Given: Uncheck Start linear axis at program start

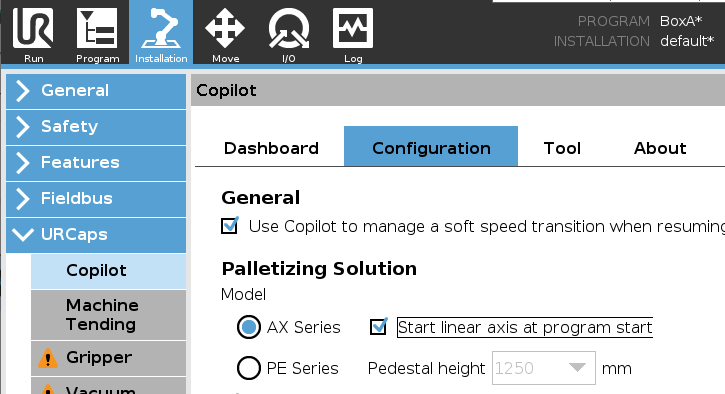Looking at the screenshot, I should point(379,326).
